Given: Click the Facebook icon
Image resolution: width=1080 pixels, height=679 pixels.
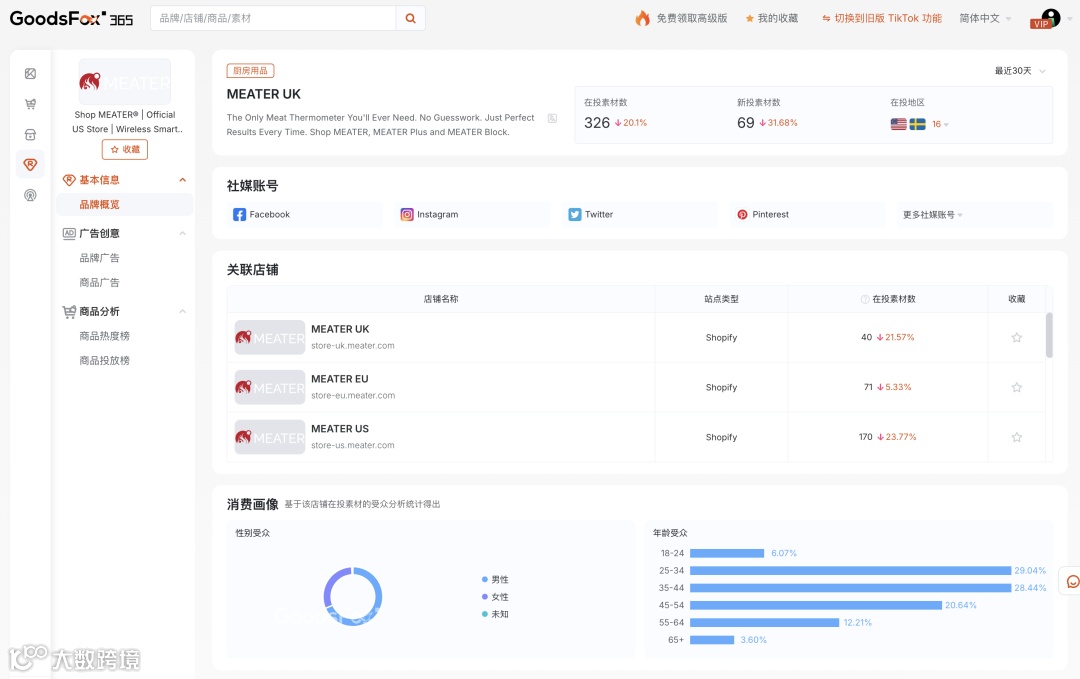Looking at the screenshot, I should tap(240, 215).
